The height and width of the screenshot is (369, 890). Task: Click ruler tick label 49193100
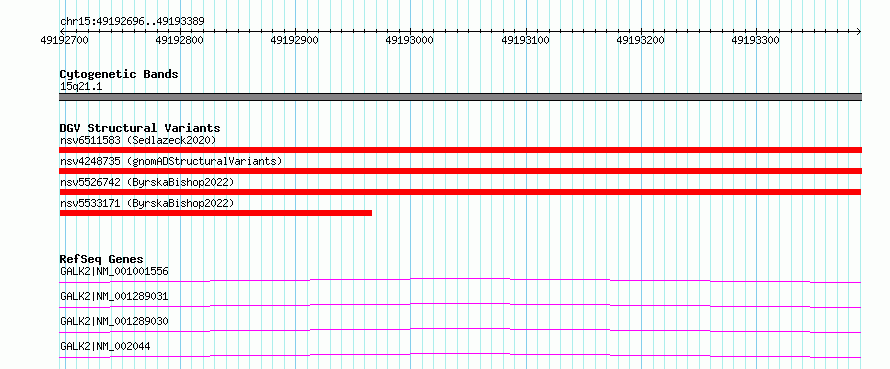(x=526, y=40)
